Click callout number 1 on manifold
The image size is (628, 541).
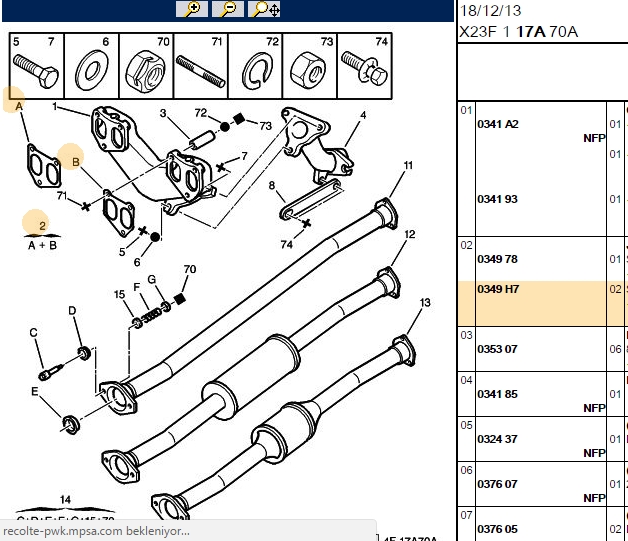point(54,107)
